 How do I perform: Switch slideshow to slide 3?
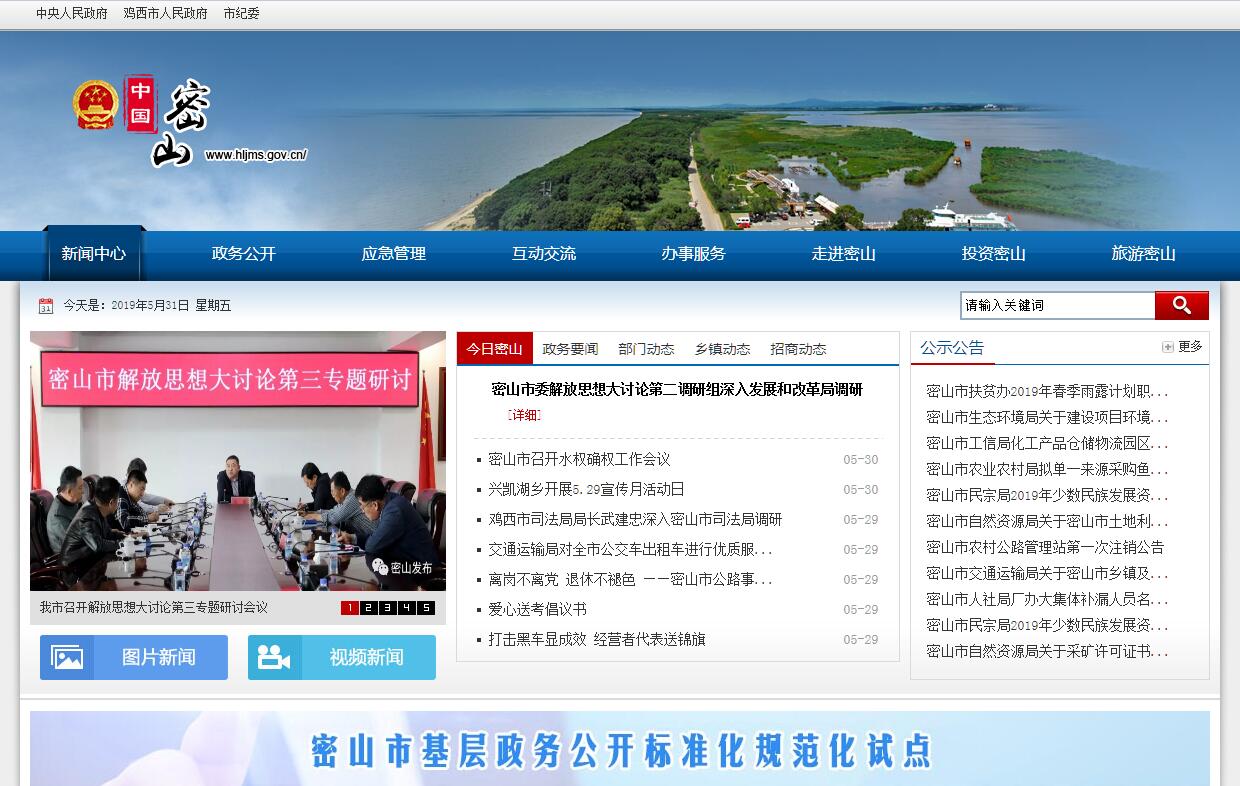tap(388, 608)
